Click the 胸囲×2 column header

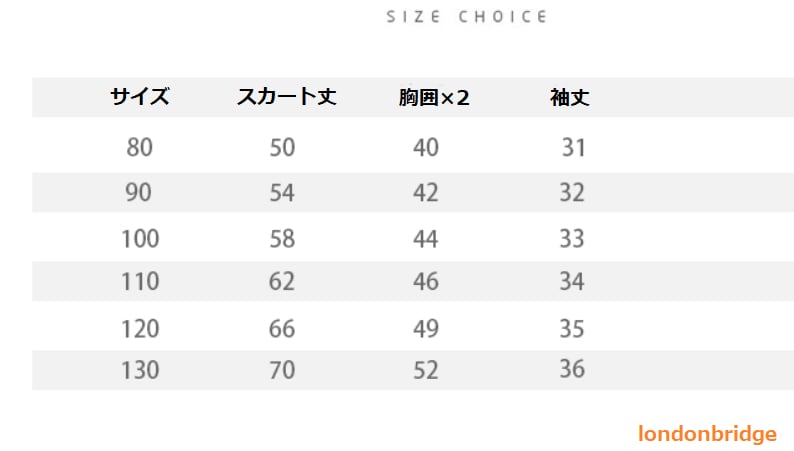433,98
